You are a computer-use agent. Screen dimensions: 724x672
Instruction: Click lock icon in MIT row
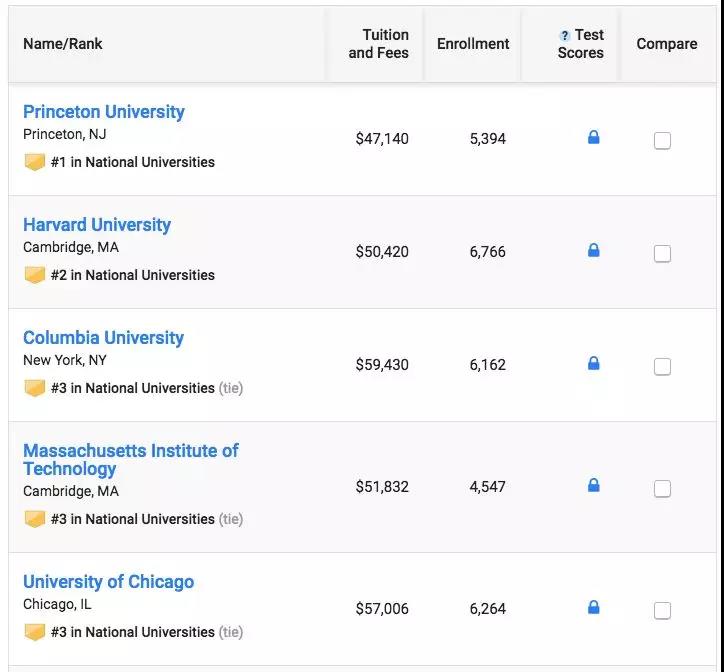pos(593,486)
